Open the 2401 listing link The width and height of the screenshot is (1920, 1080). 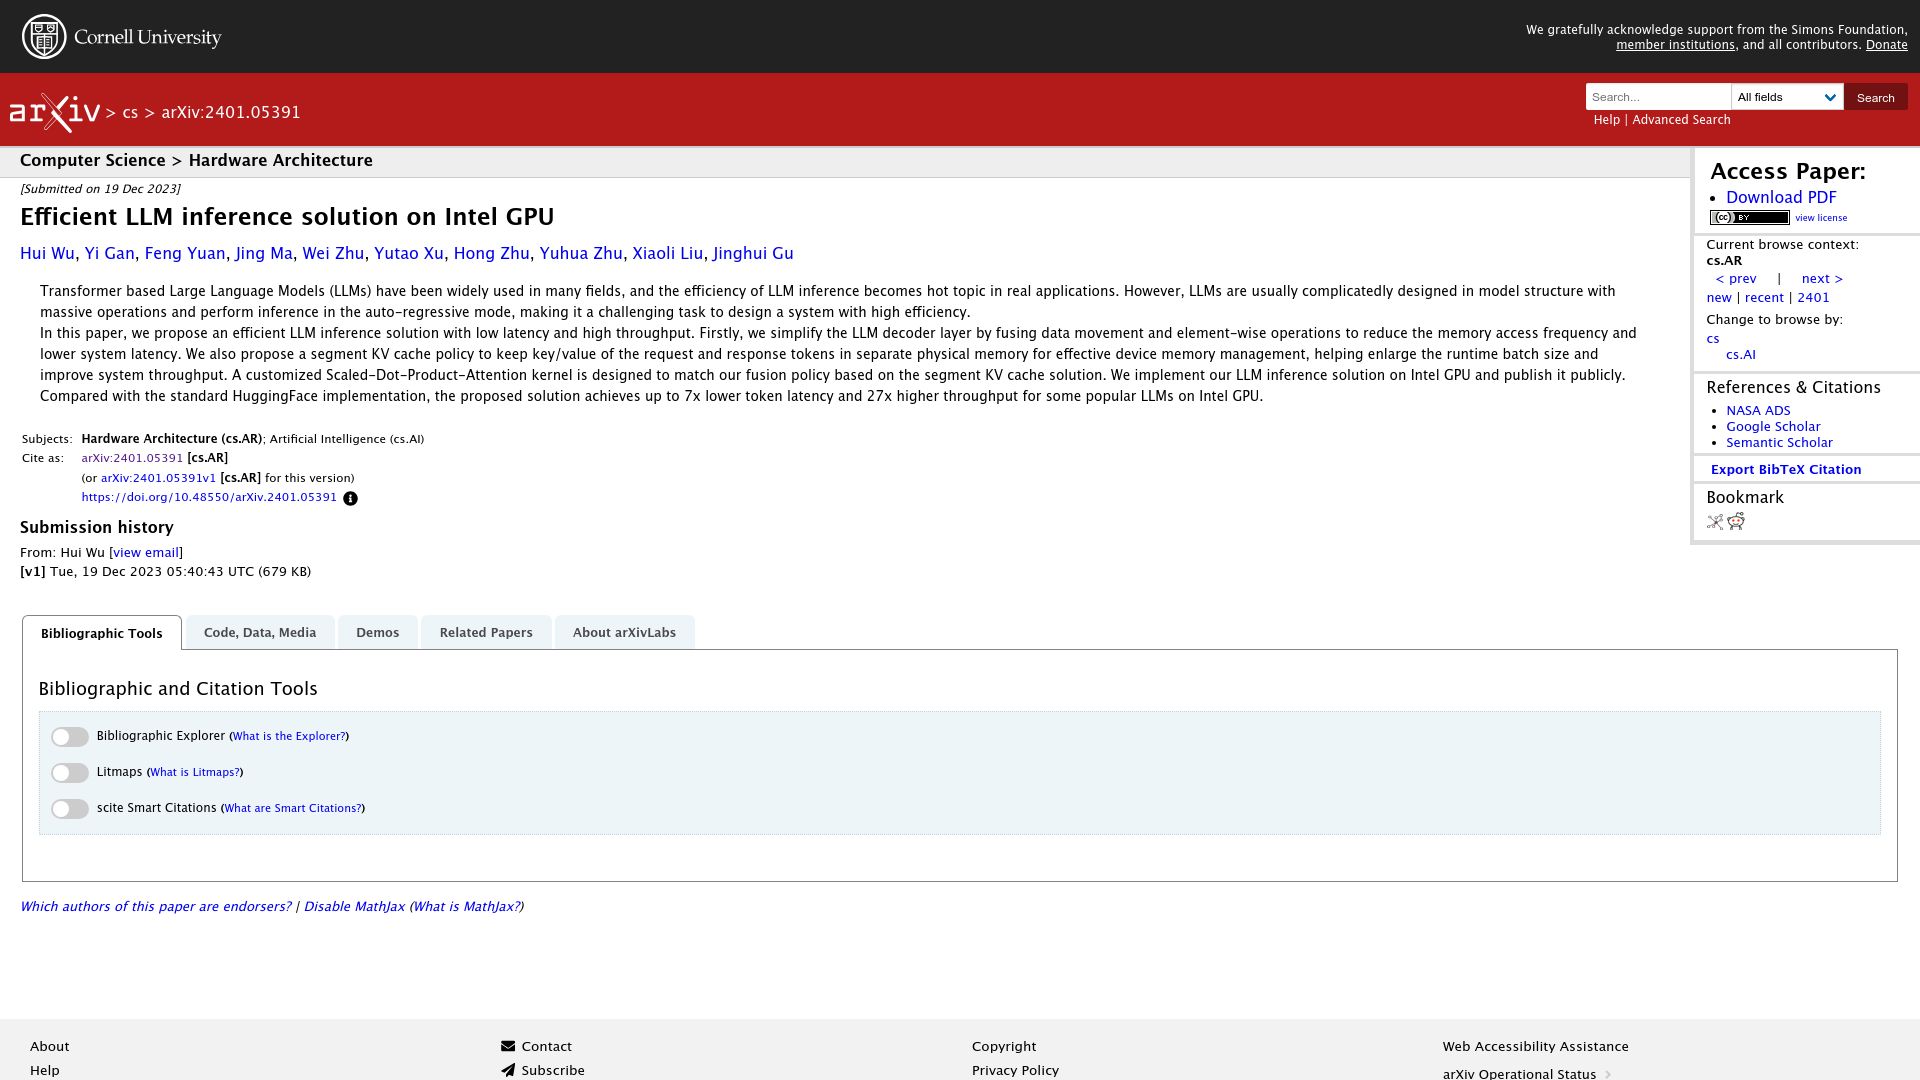click(1813, 298)
